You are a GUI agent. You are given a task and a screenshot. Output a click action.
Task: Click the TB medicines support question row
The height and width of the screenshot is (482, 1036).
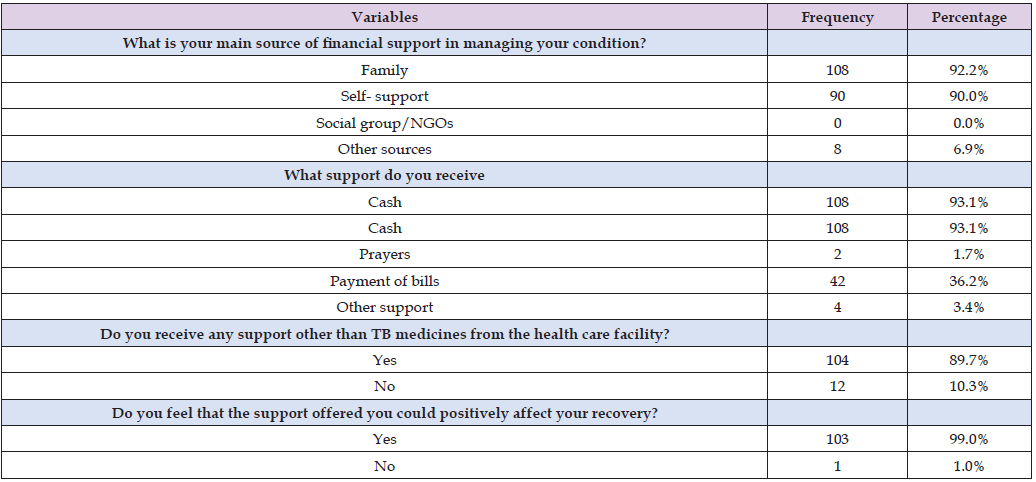point(384,333)
